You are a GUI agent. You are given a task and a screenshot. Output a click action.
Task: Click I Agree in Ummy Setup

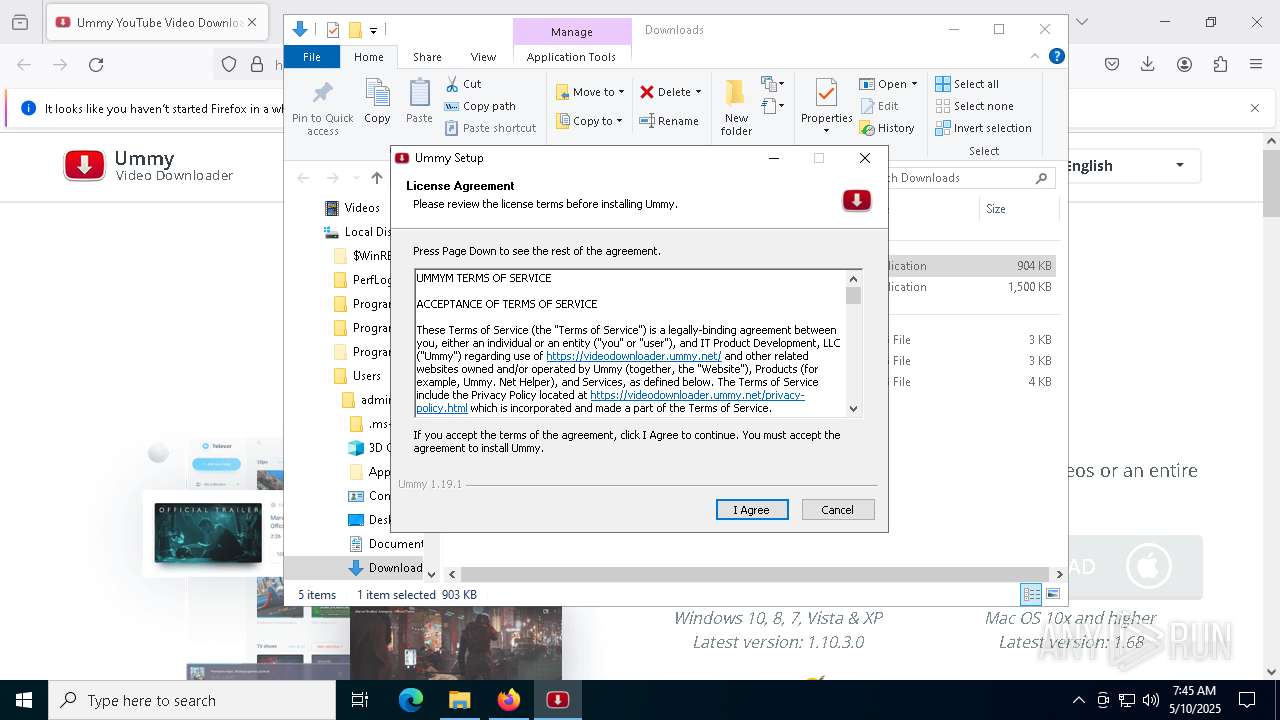(x=752, y=510)
